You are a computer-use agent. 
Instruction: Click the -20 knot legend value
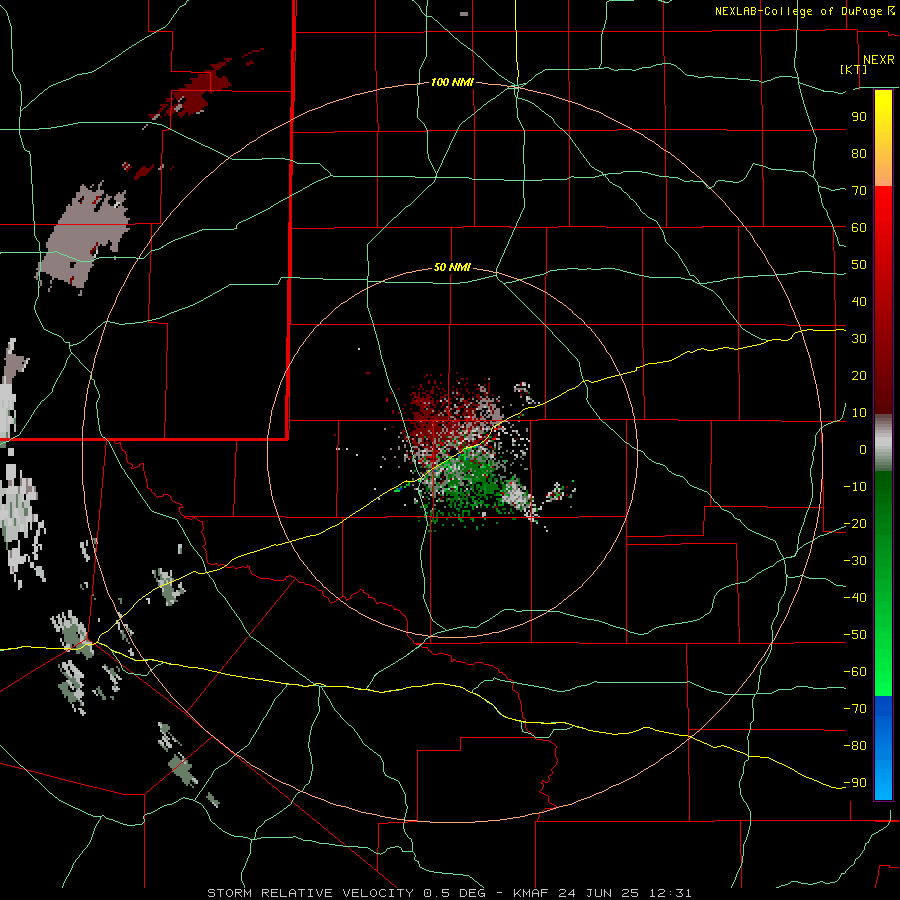[x=855, y=524]
